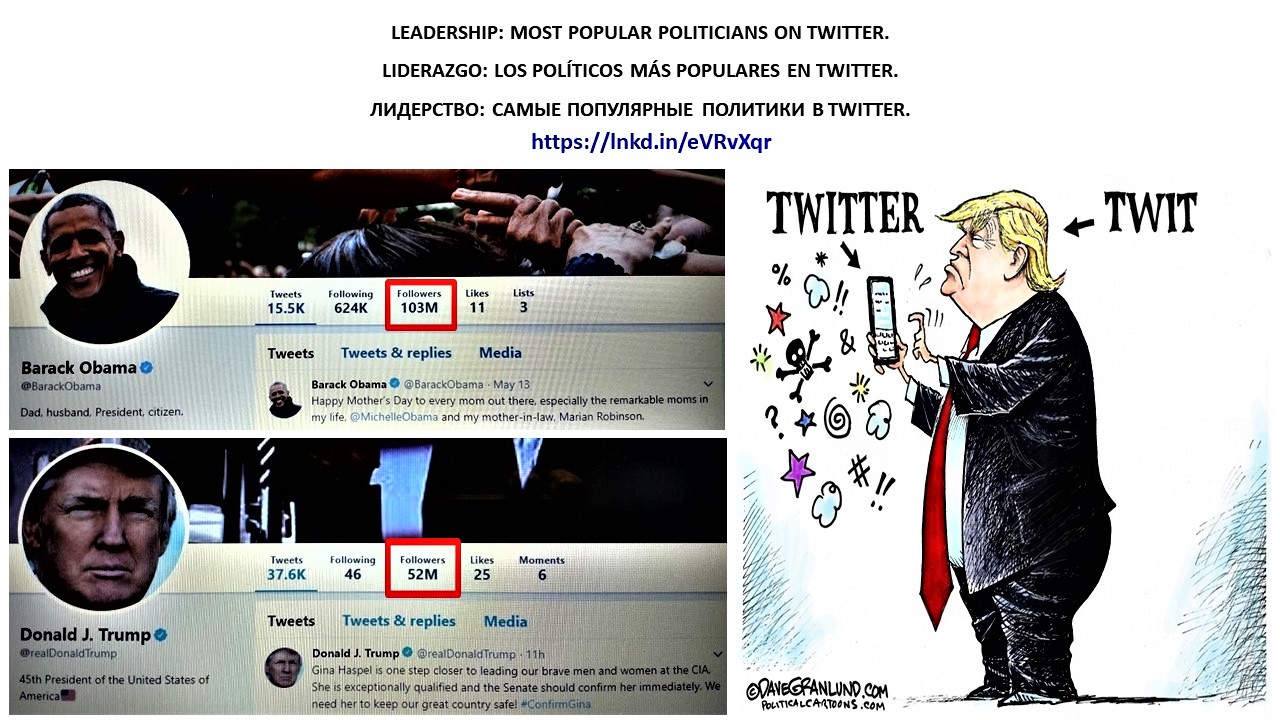Open the Lists count on Obama's profile
The height and width of the screenshot is (720, 1280).
(x=524, y=301)
